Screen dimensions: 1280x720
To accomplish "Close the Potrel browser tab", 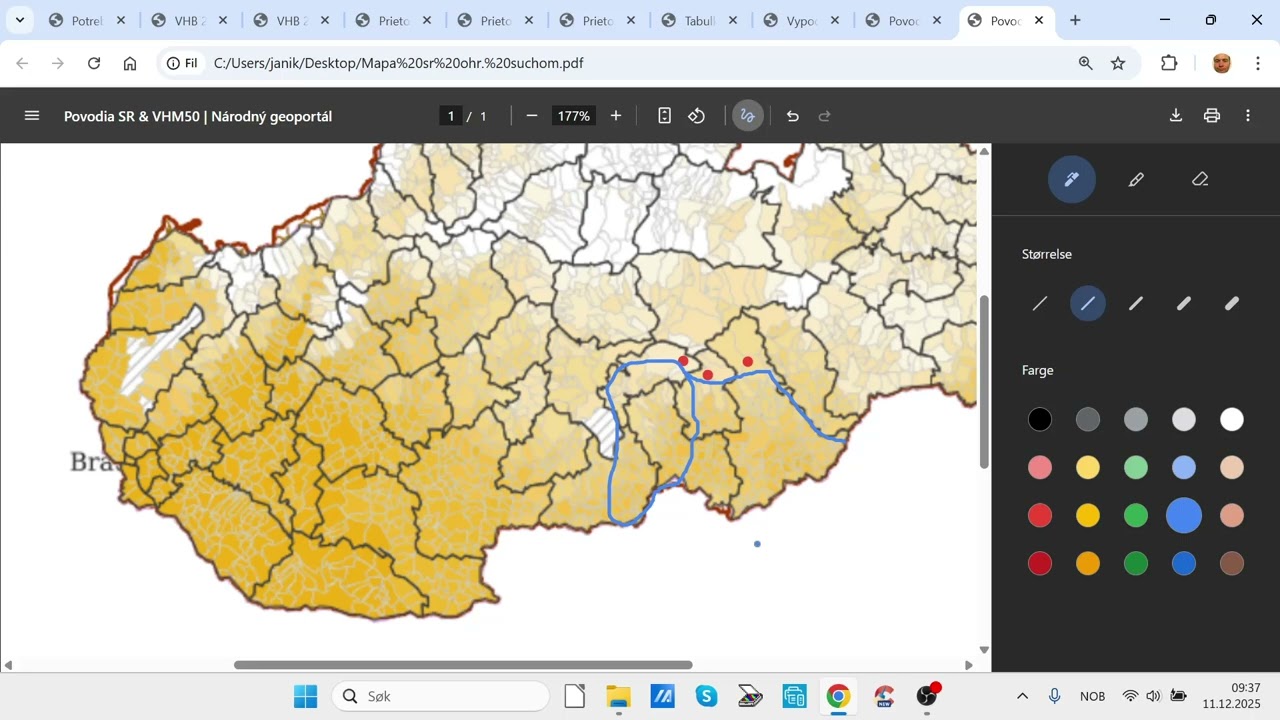I will click(121, 20).
